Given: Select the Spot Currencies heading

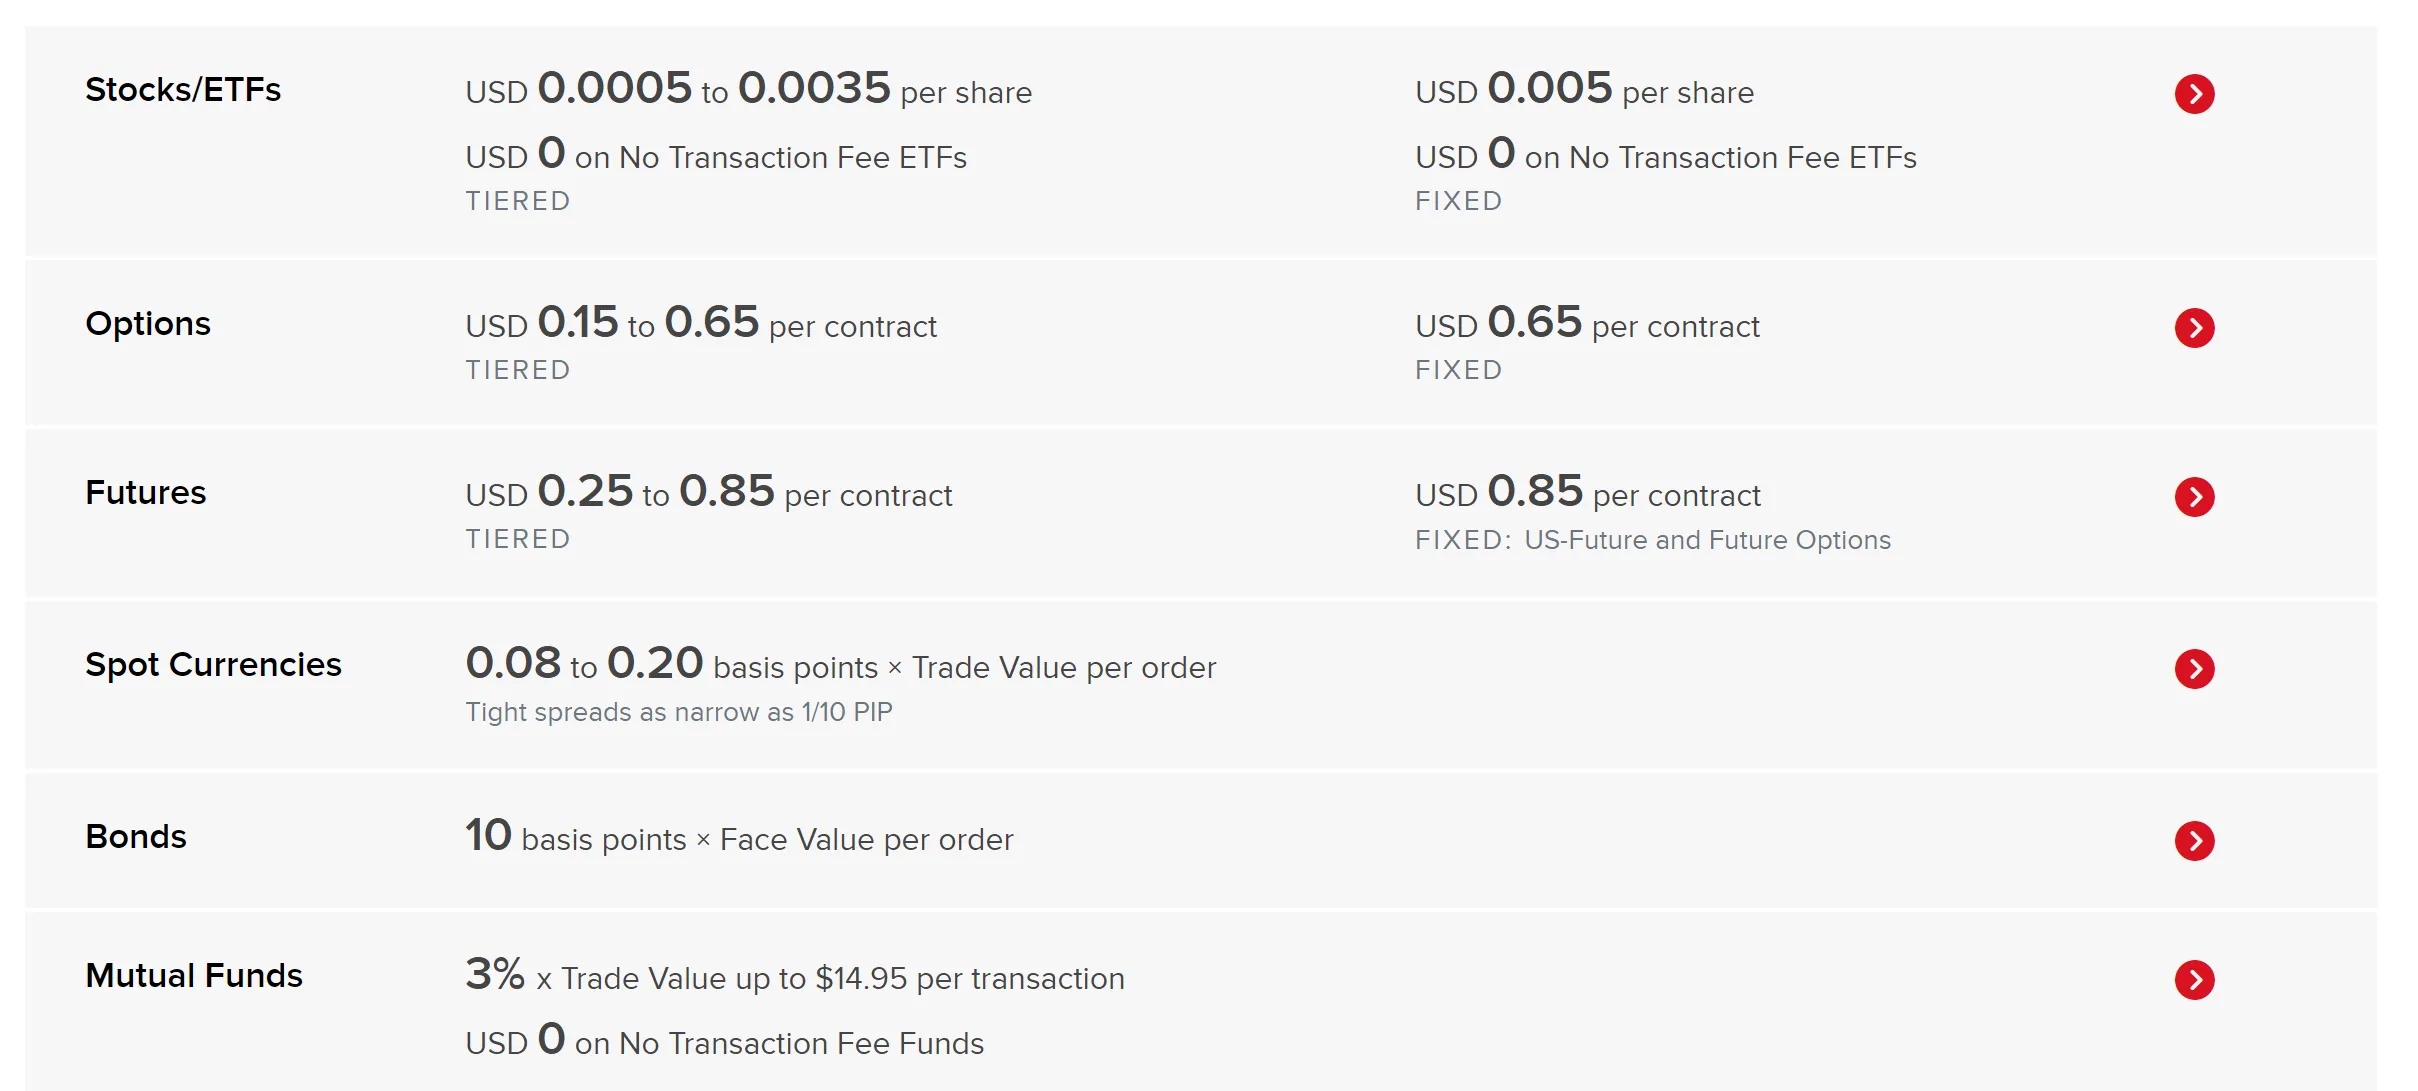Looking at the screenshot, I should [213, 665].
